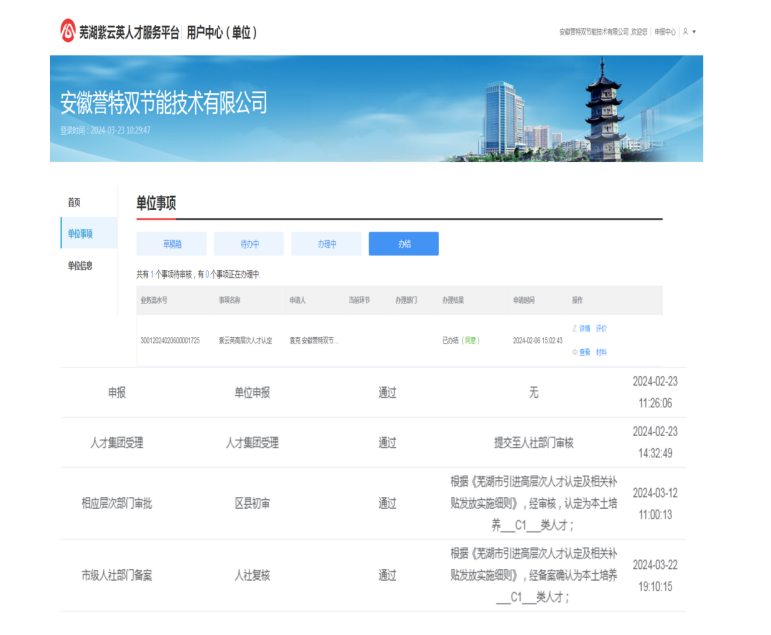Switch to the 待办中 tab

[249, 244]
